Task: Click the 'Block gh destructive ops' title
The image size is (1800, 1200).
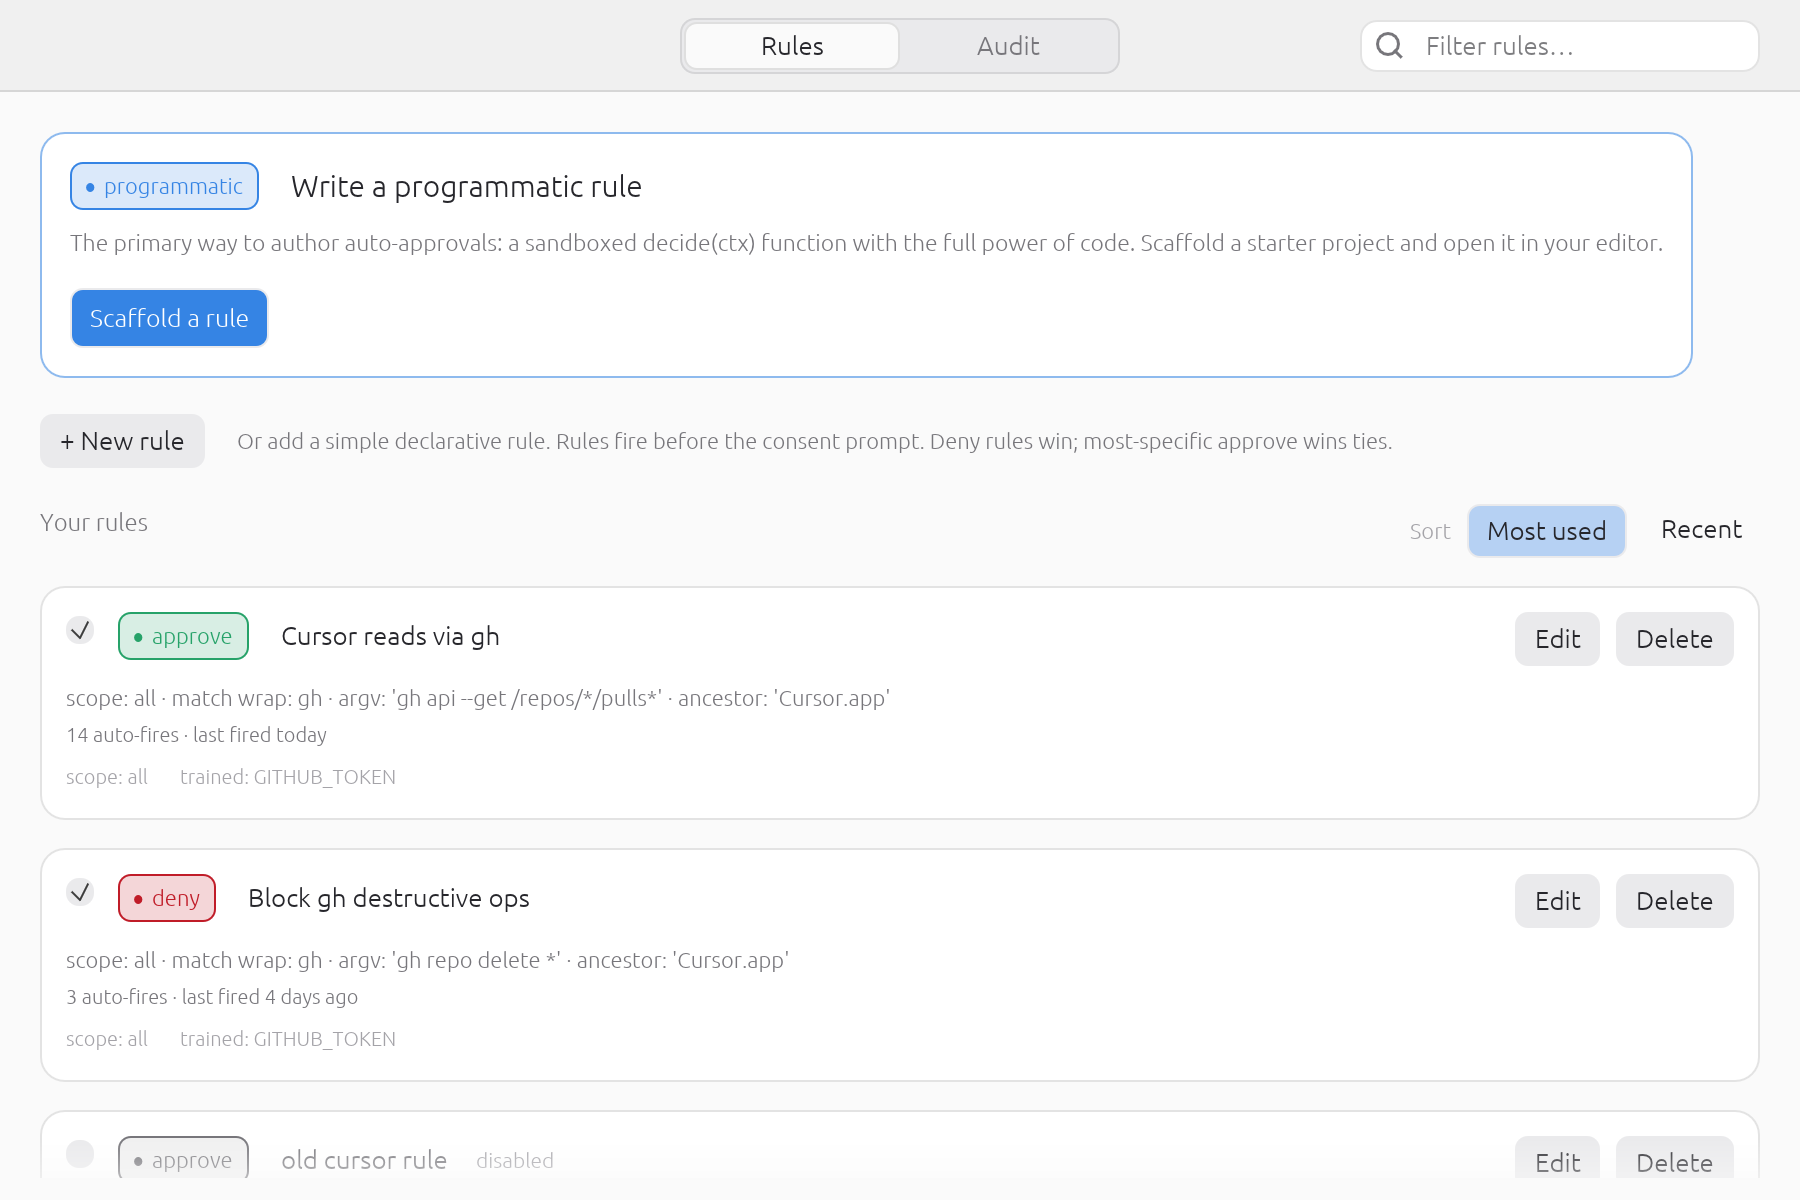Action: (389, 898)
